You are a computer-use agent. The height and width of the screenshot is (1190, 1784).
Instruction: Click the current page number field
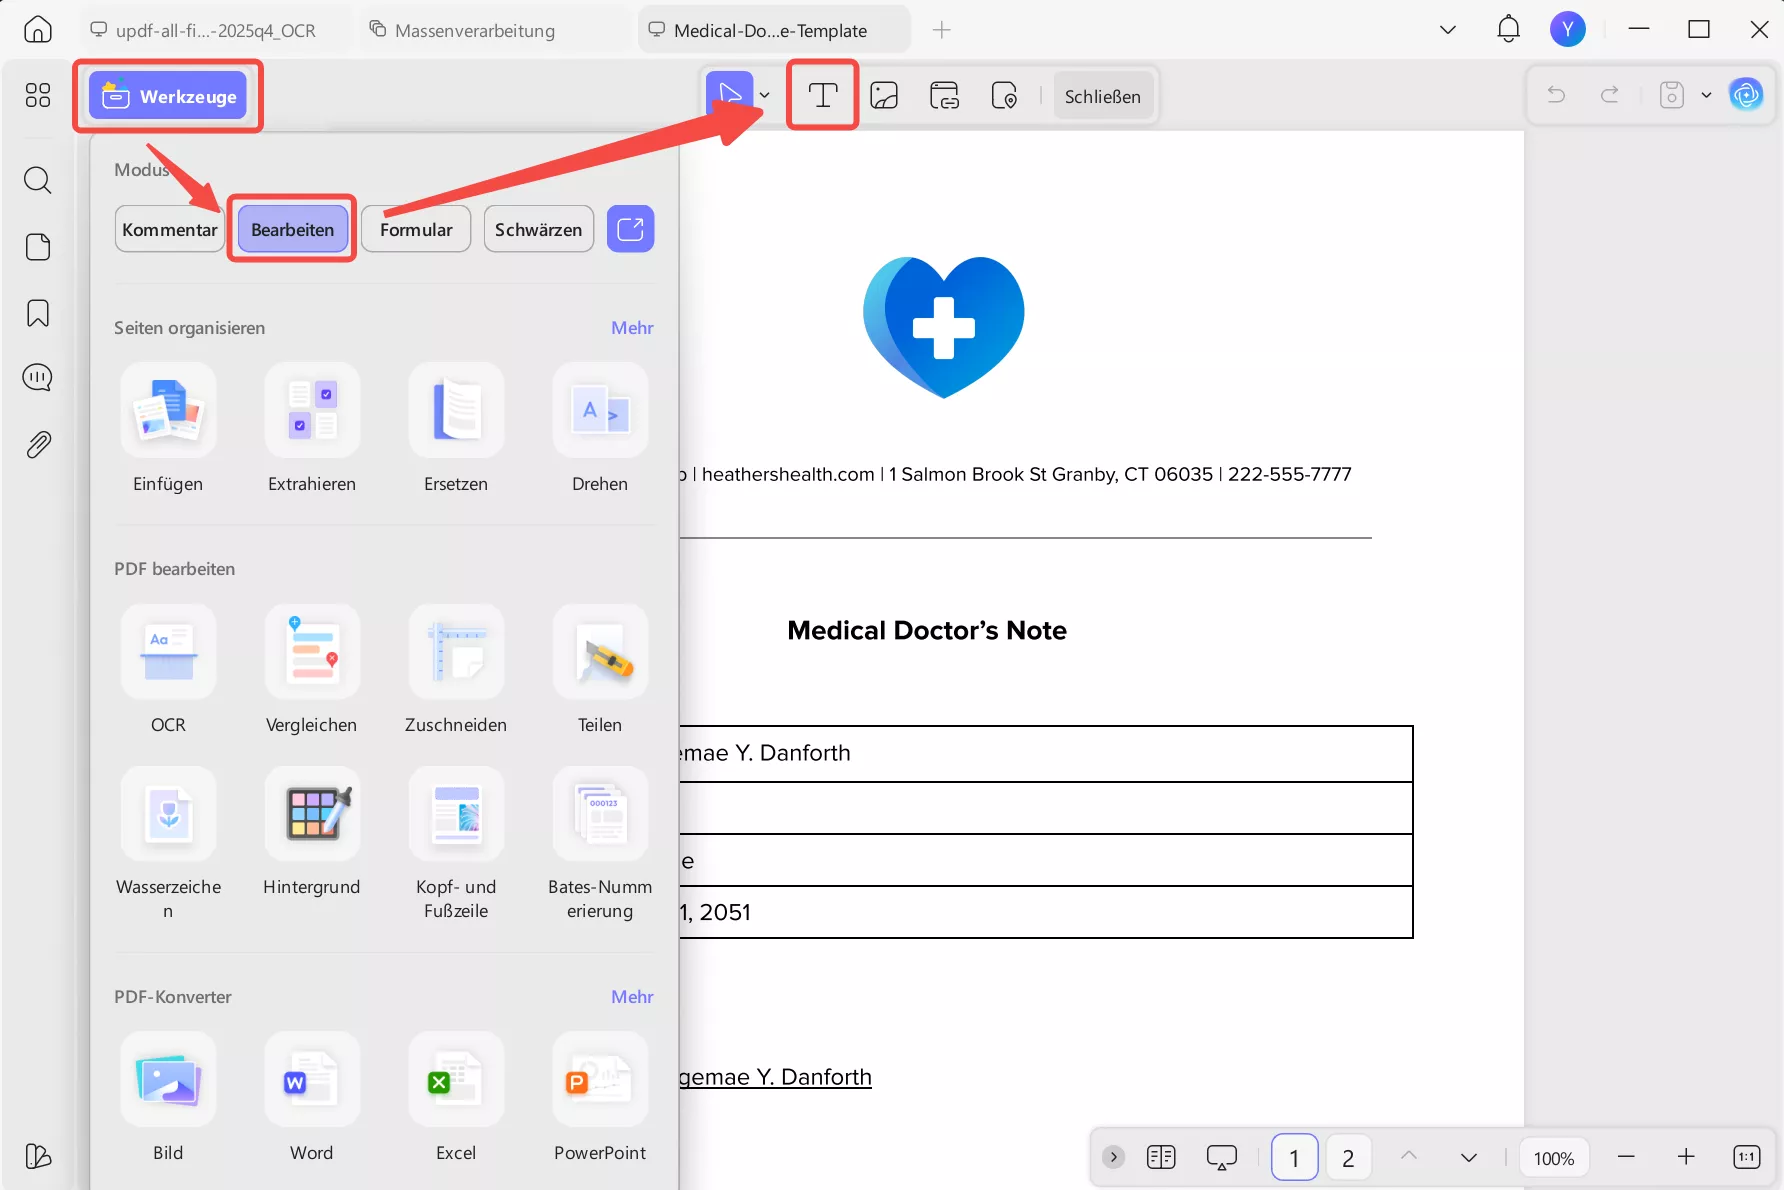coord(1294,1157)
